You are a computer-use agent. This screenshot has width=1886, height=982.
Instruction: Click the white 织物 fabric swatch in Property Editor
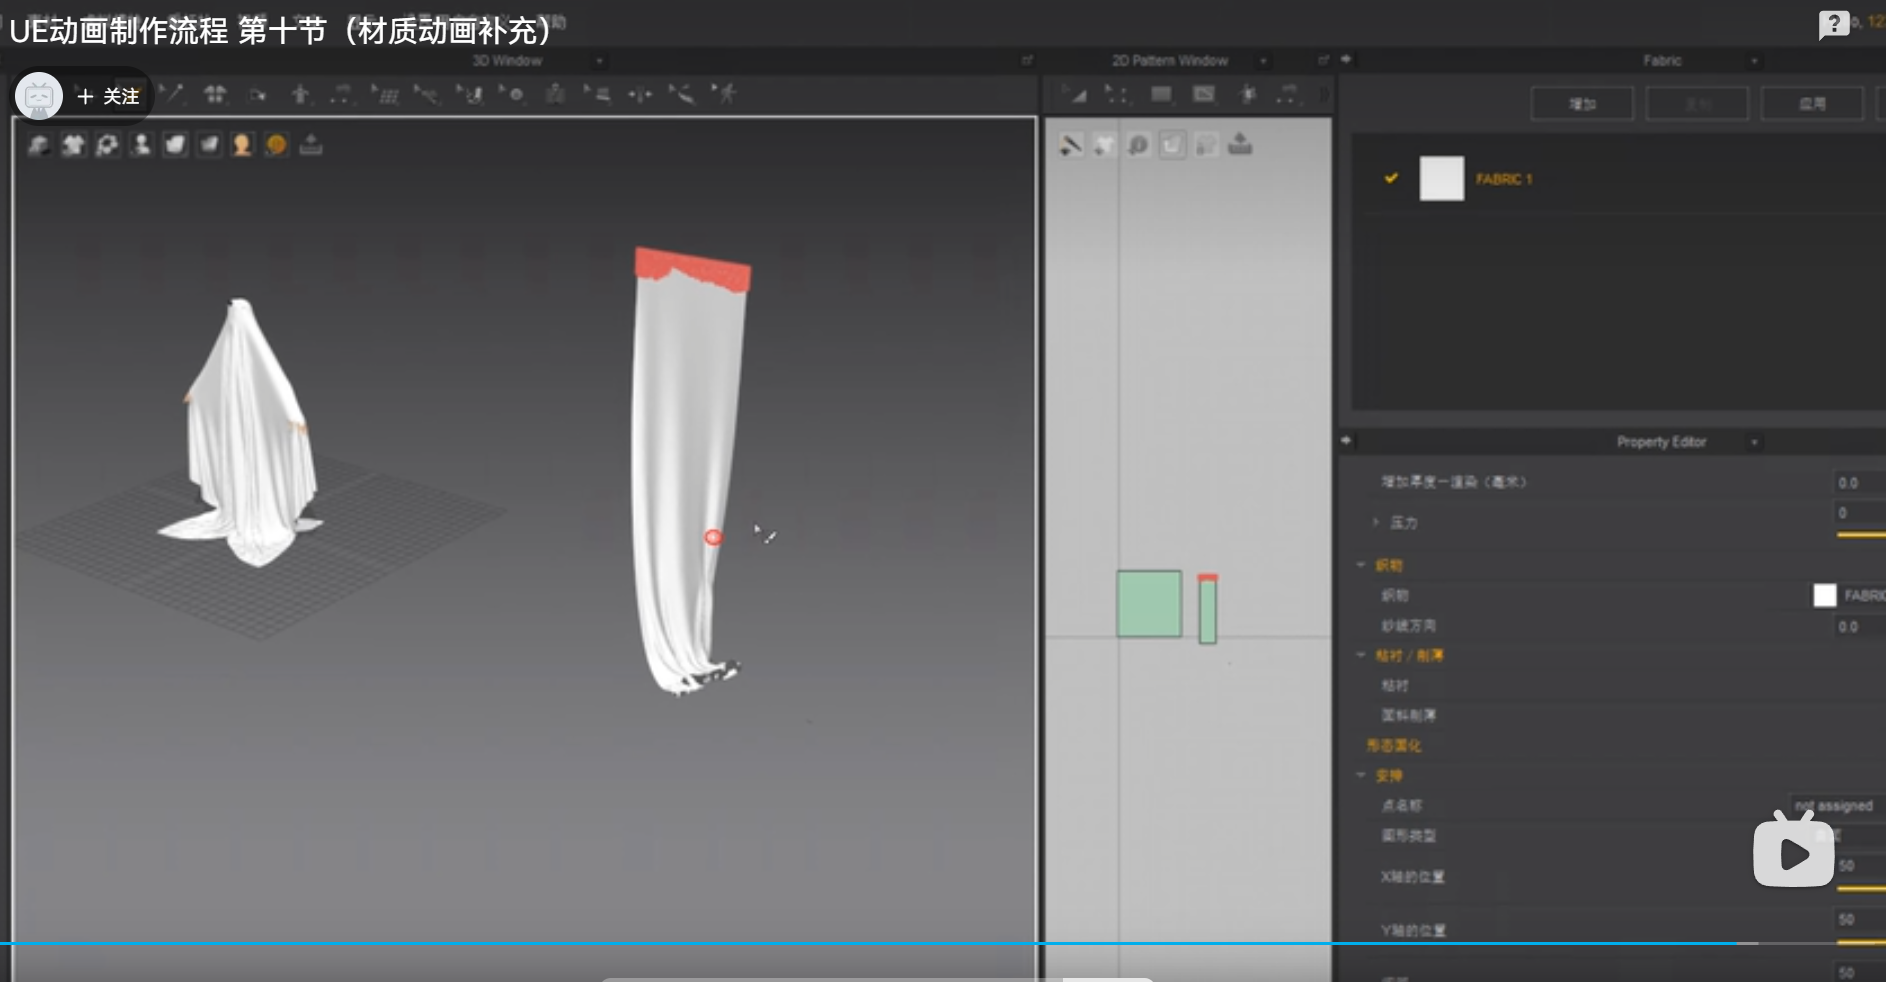click(1824, 595)
